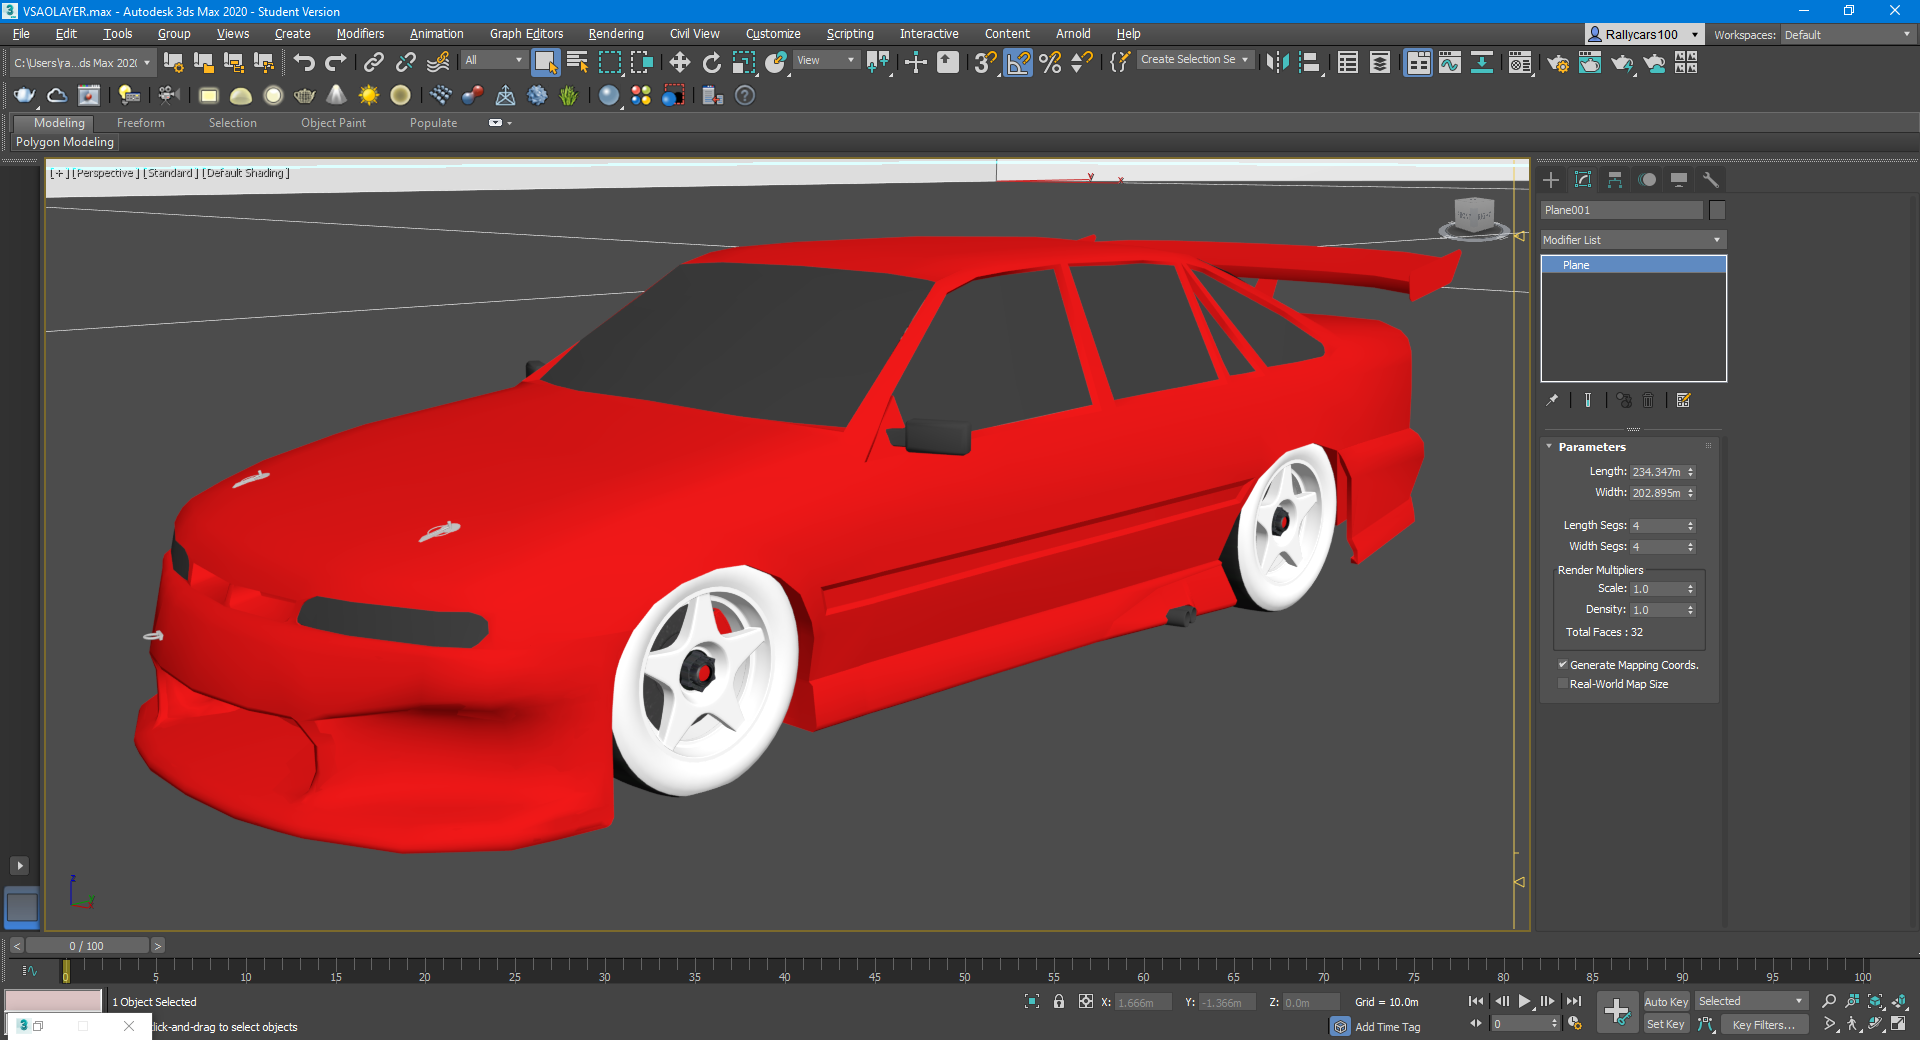Toggle the Selection Lock padlock
Image resolution: width=1920 pixels, height=1040 pixels.
pyautogui.click(x=1059, y=1001)
